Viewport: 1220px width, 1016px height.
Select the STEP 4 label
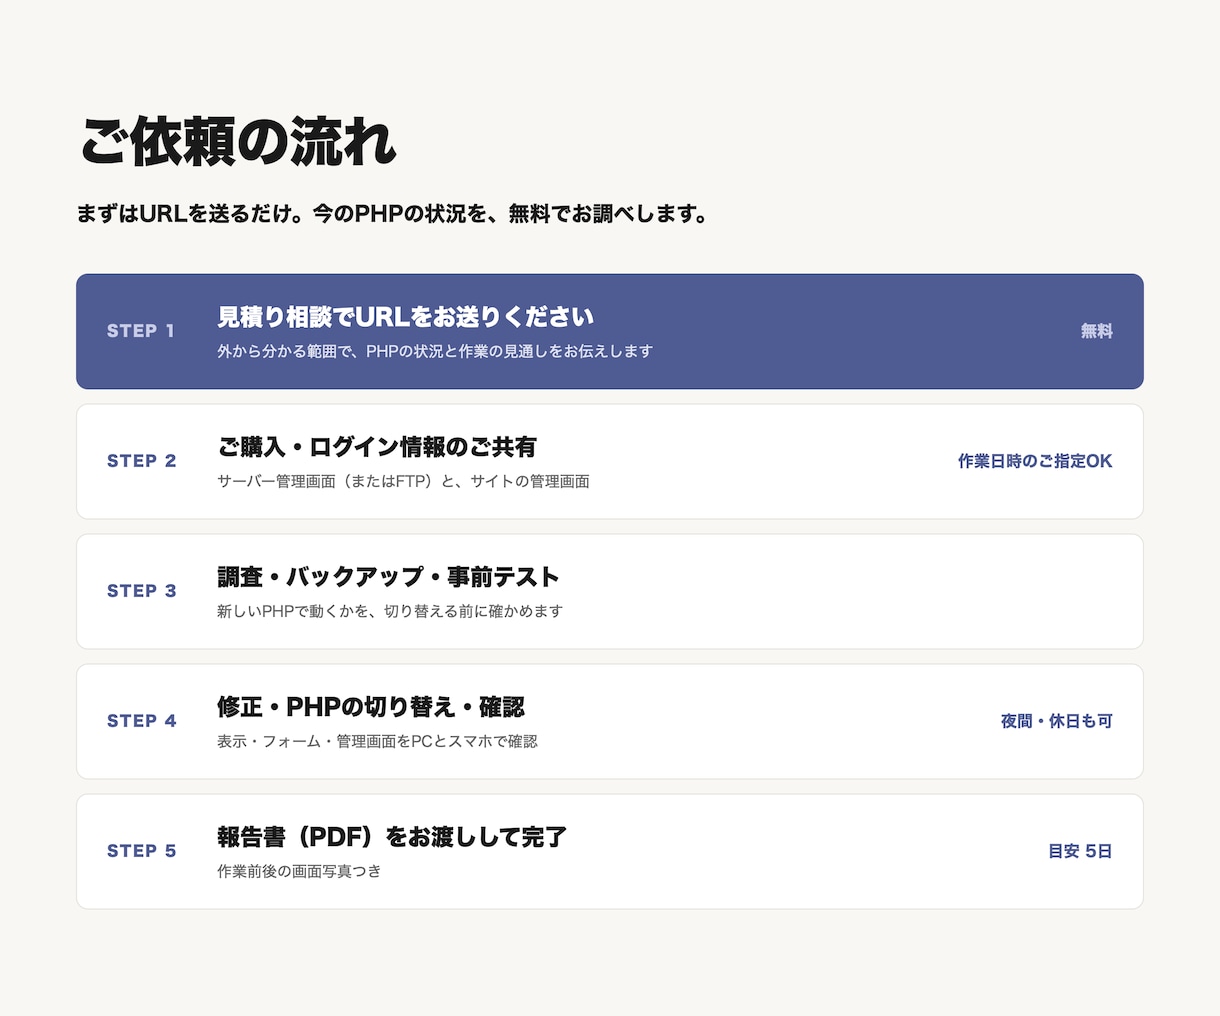142,721
